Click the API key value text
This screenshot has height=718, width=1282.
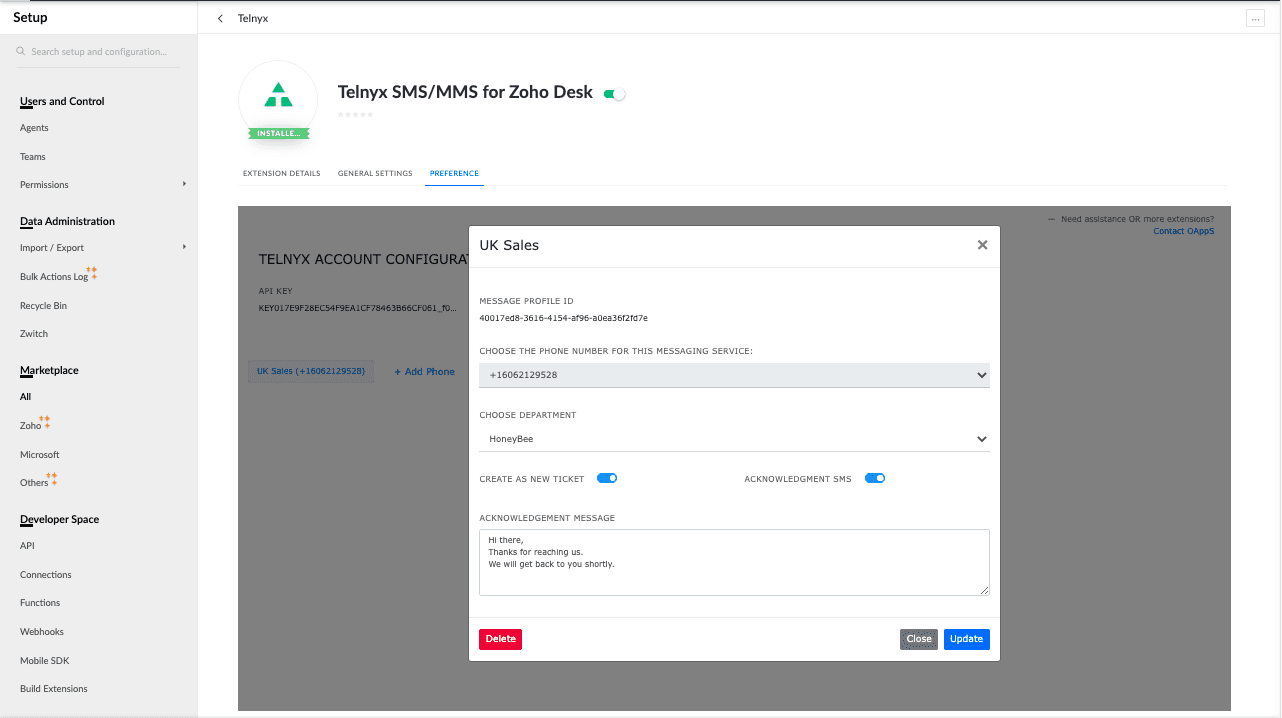358,308
